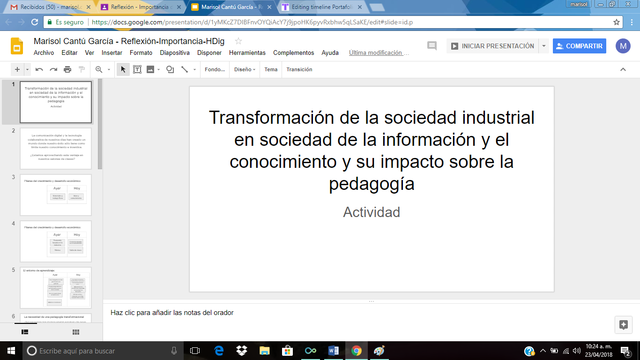640x360 pixels.
Task: Click the presentation title Marisol Cantú García
Action: point(129,41)
